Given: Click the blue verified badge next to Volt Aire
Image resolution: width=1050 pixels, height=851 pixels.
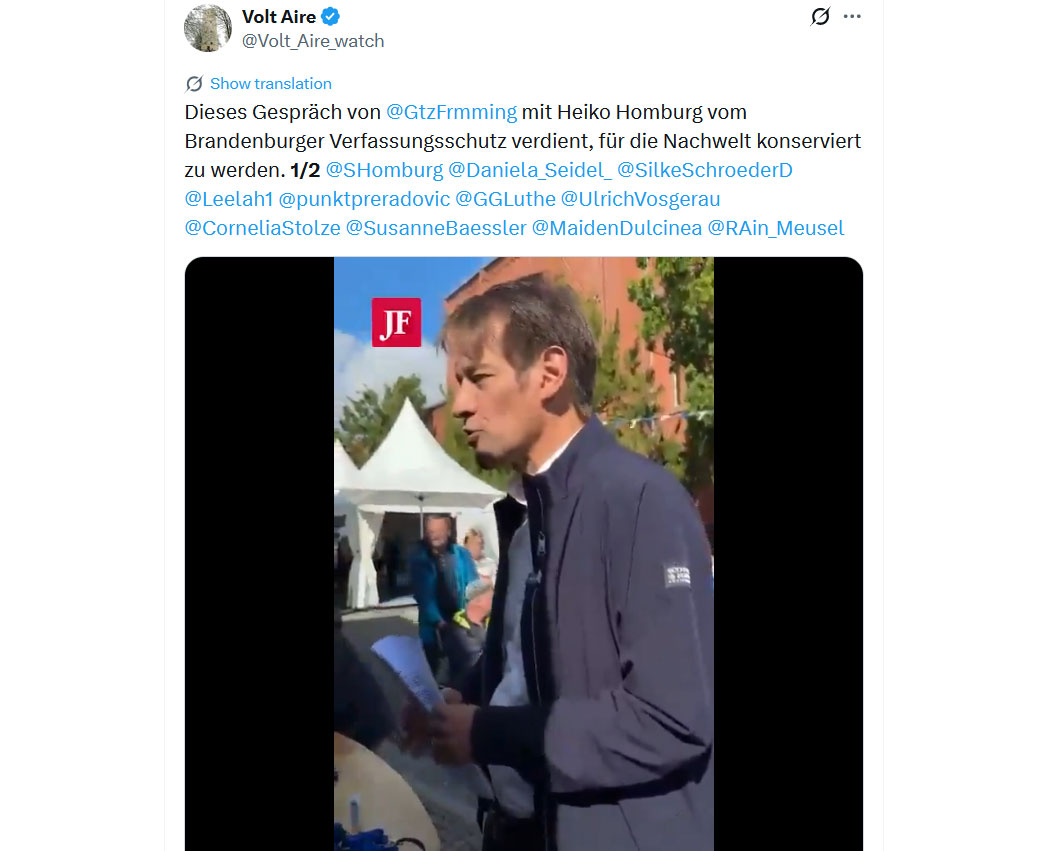Looking at the screenshot, I should 331,16.
